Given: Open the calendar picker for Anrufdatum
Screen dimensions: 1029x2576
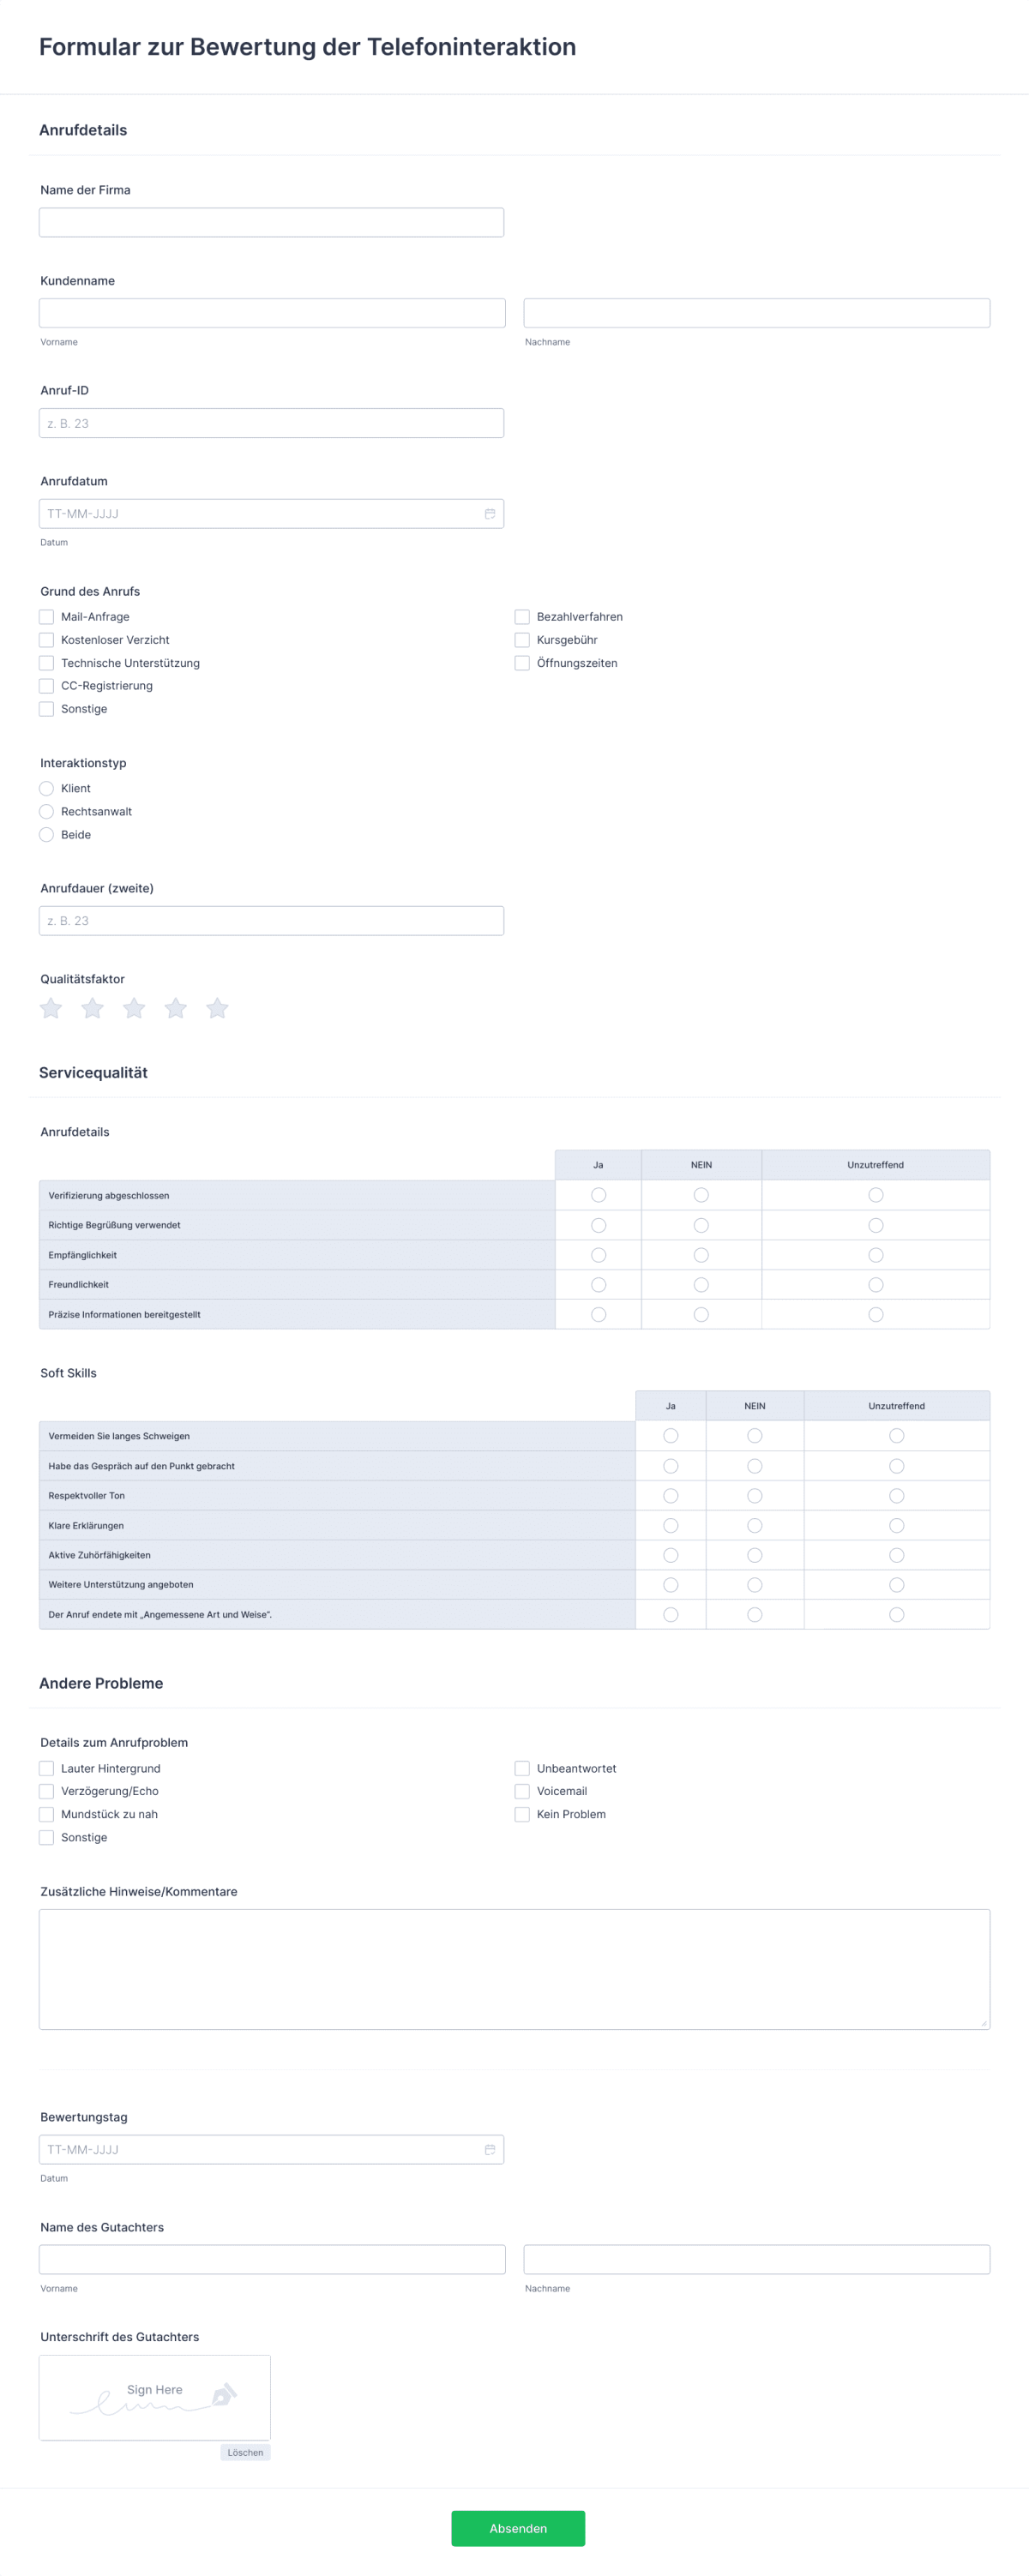Looking at the screenshot, I should 489,513.
